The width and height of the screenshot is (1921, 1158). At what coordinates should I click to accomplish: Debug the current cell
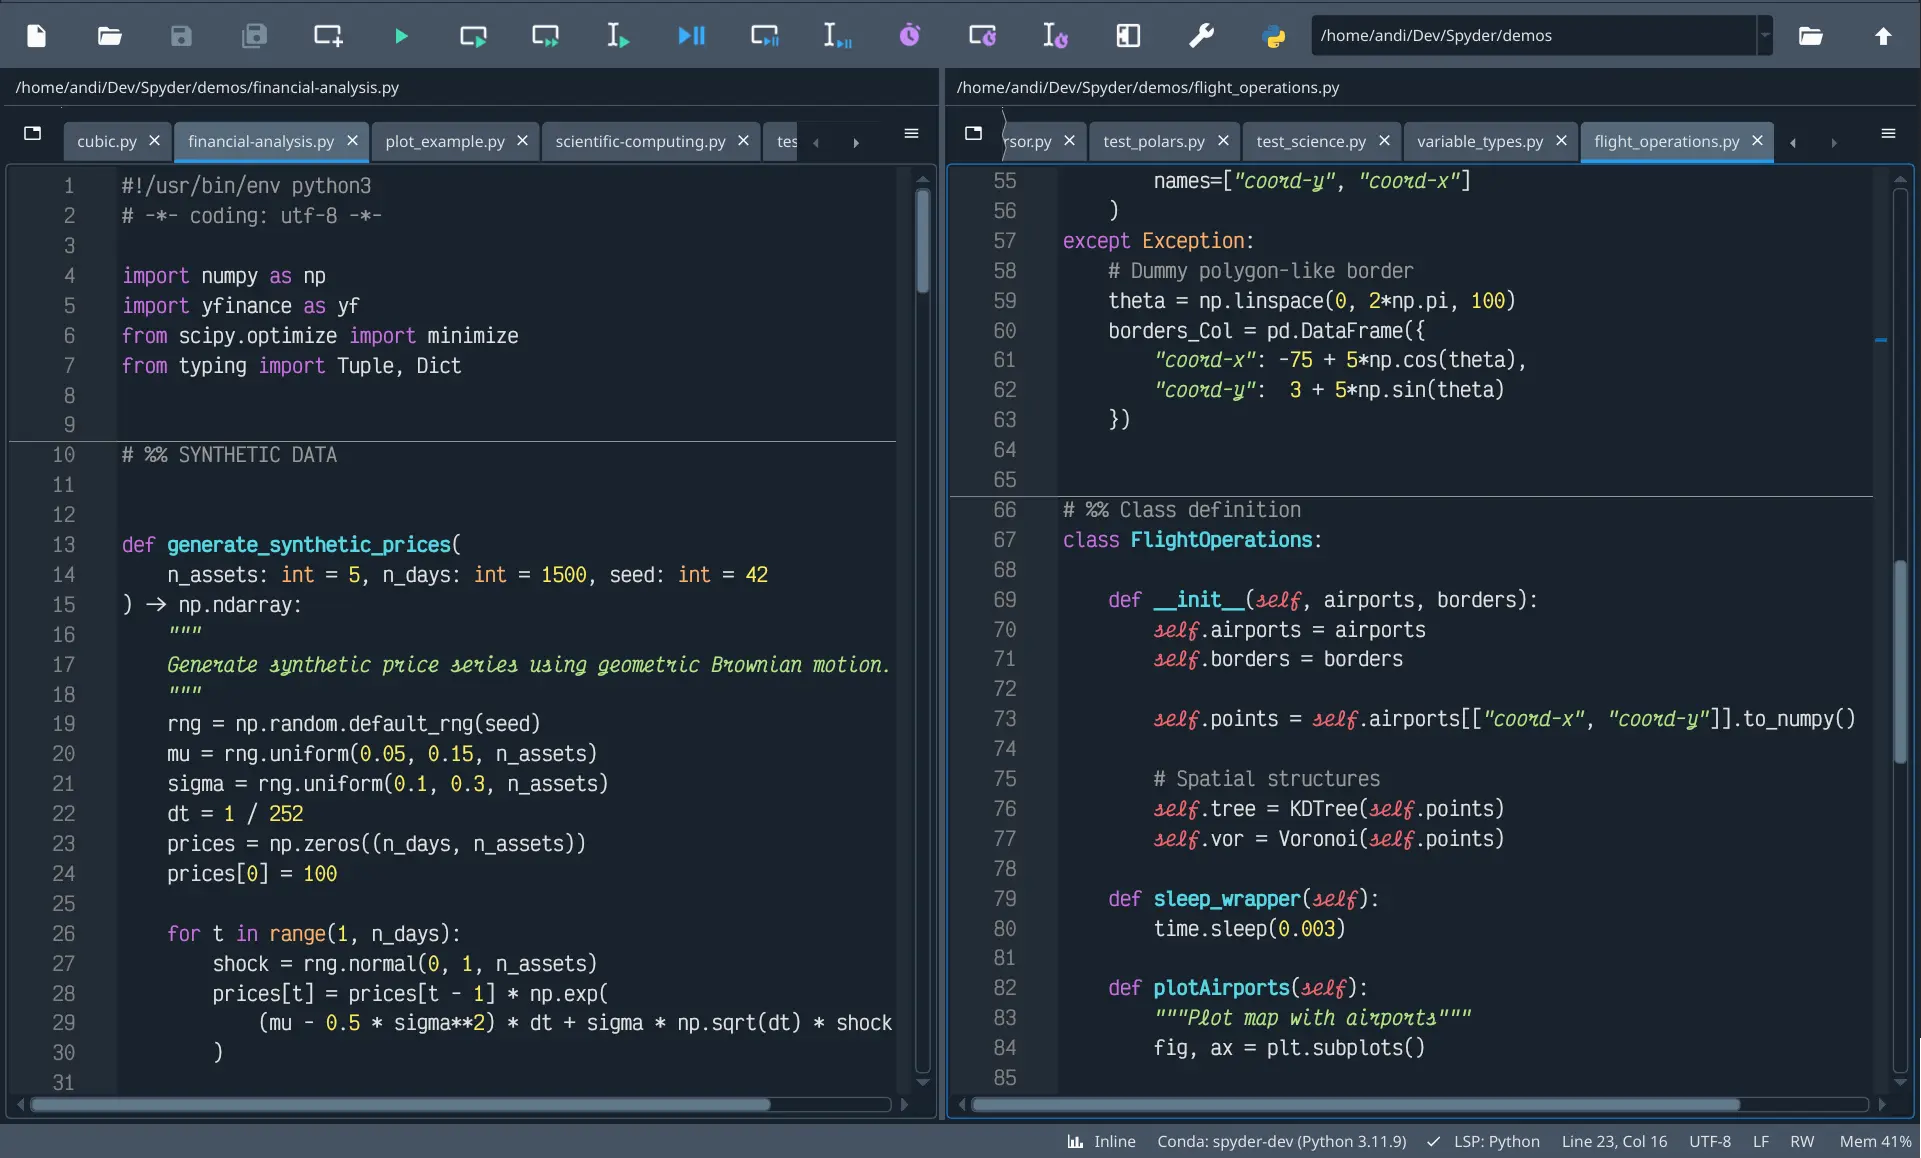coord(764,36)
